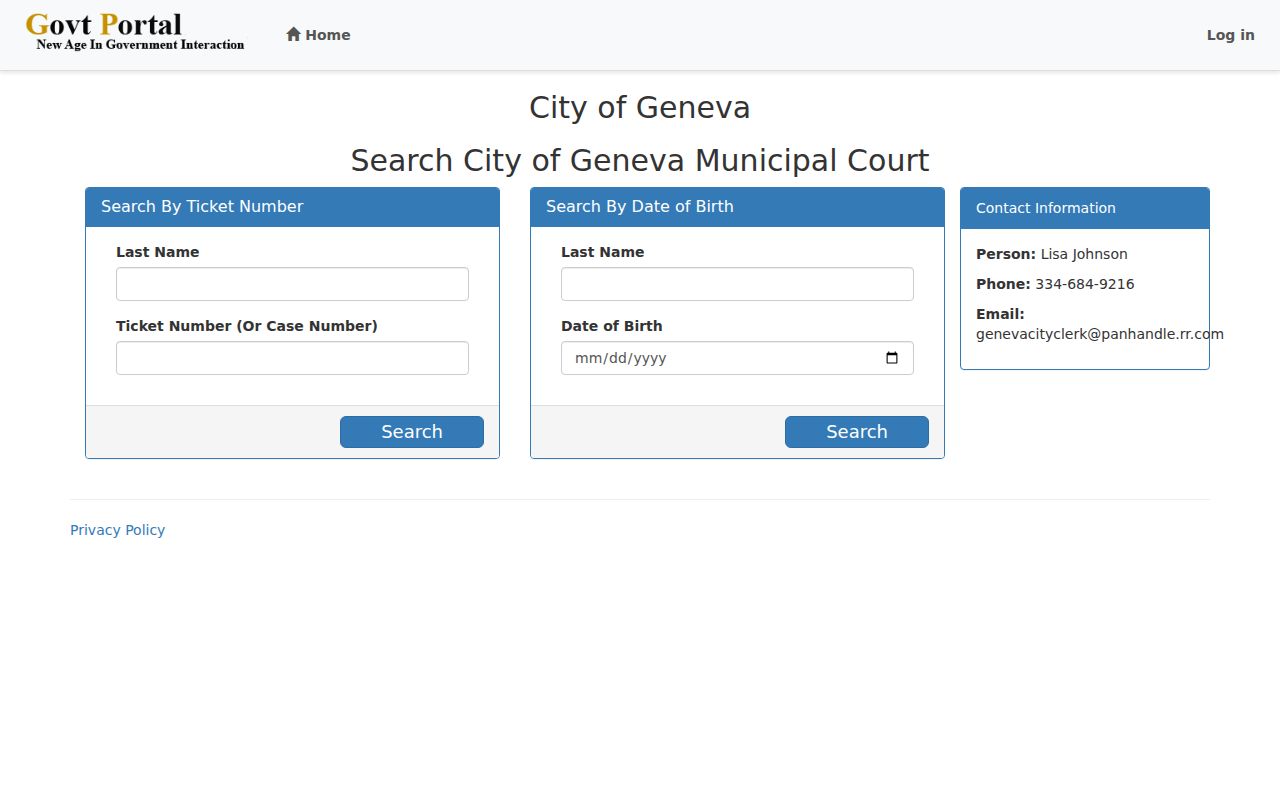Select contact person Lisa Johnson

[1084, 254]
